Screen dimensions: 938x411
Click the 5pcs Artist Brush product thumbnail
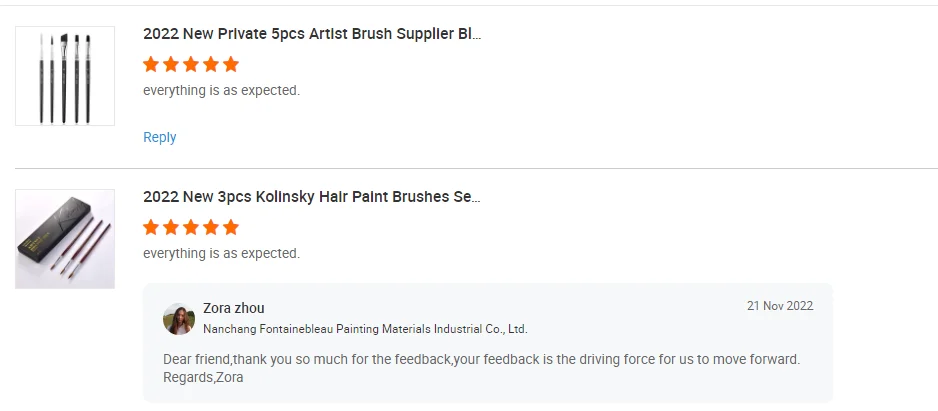point(64,76)
